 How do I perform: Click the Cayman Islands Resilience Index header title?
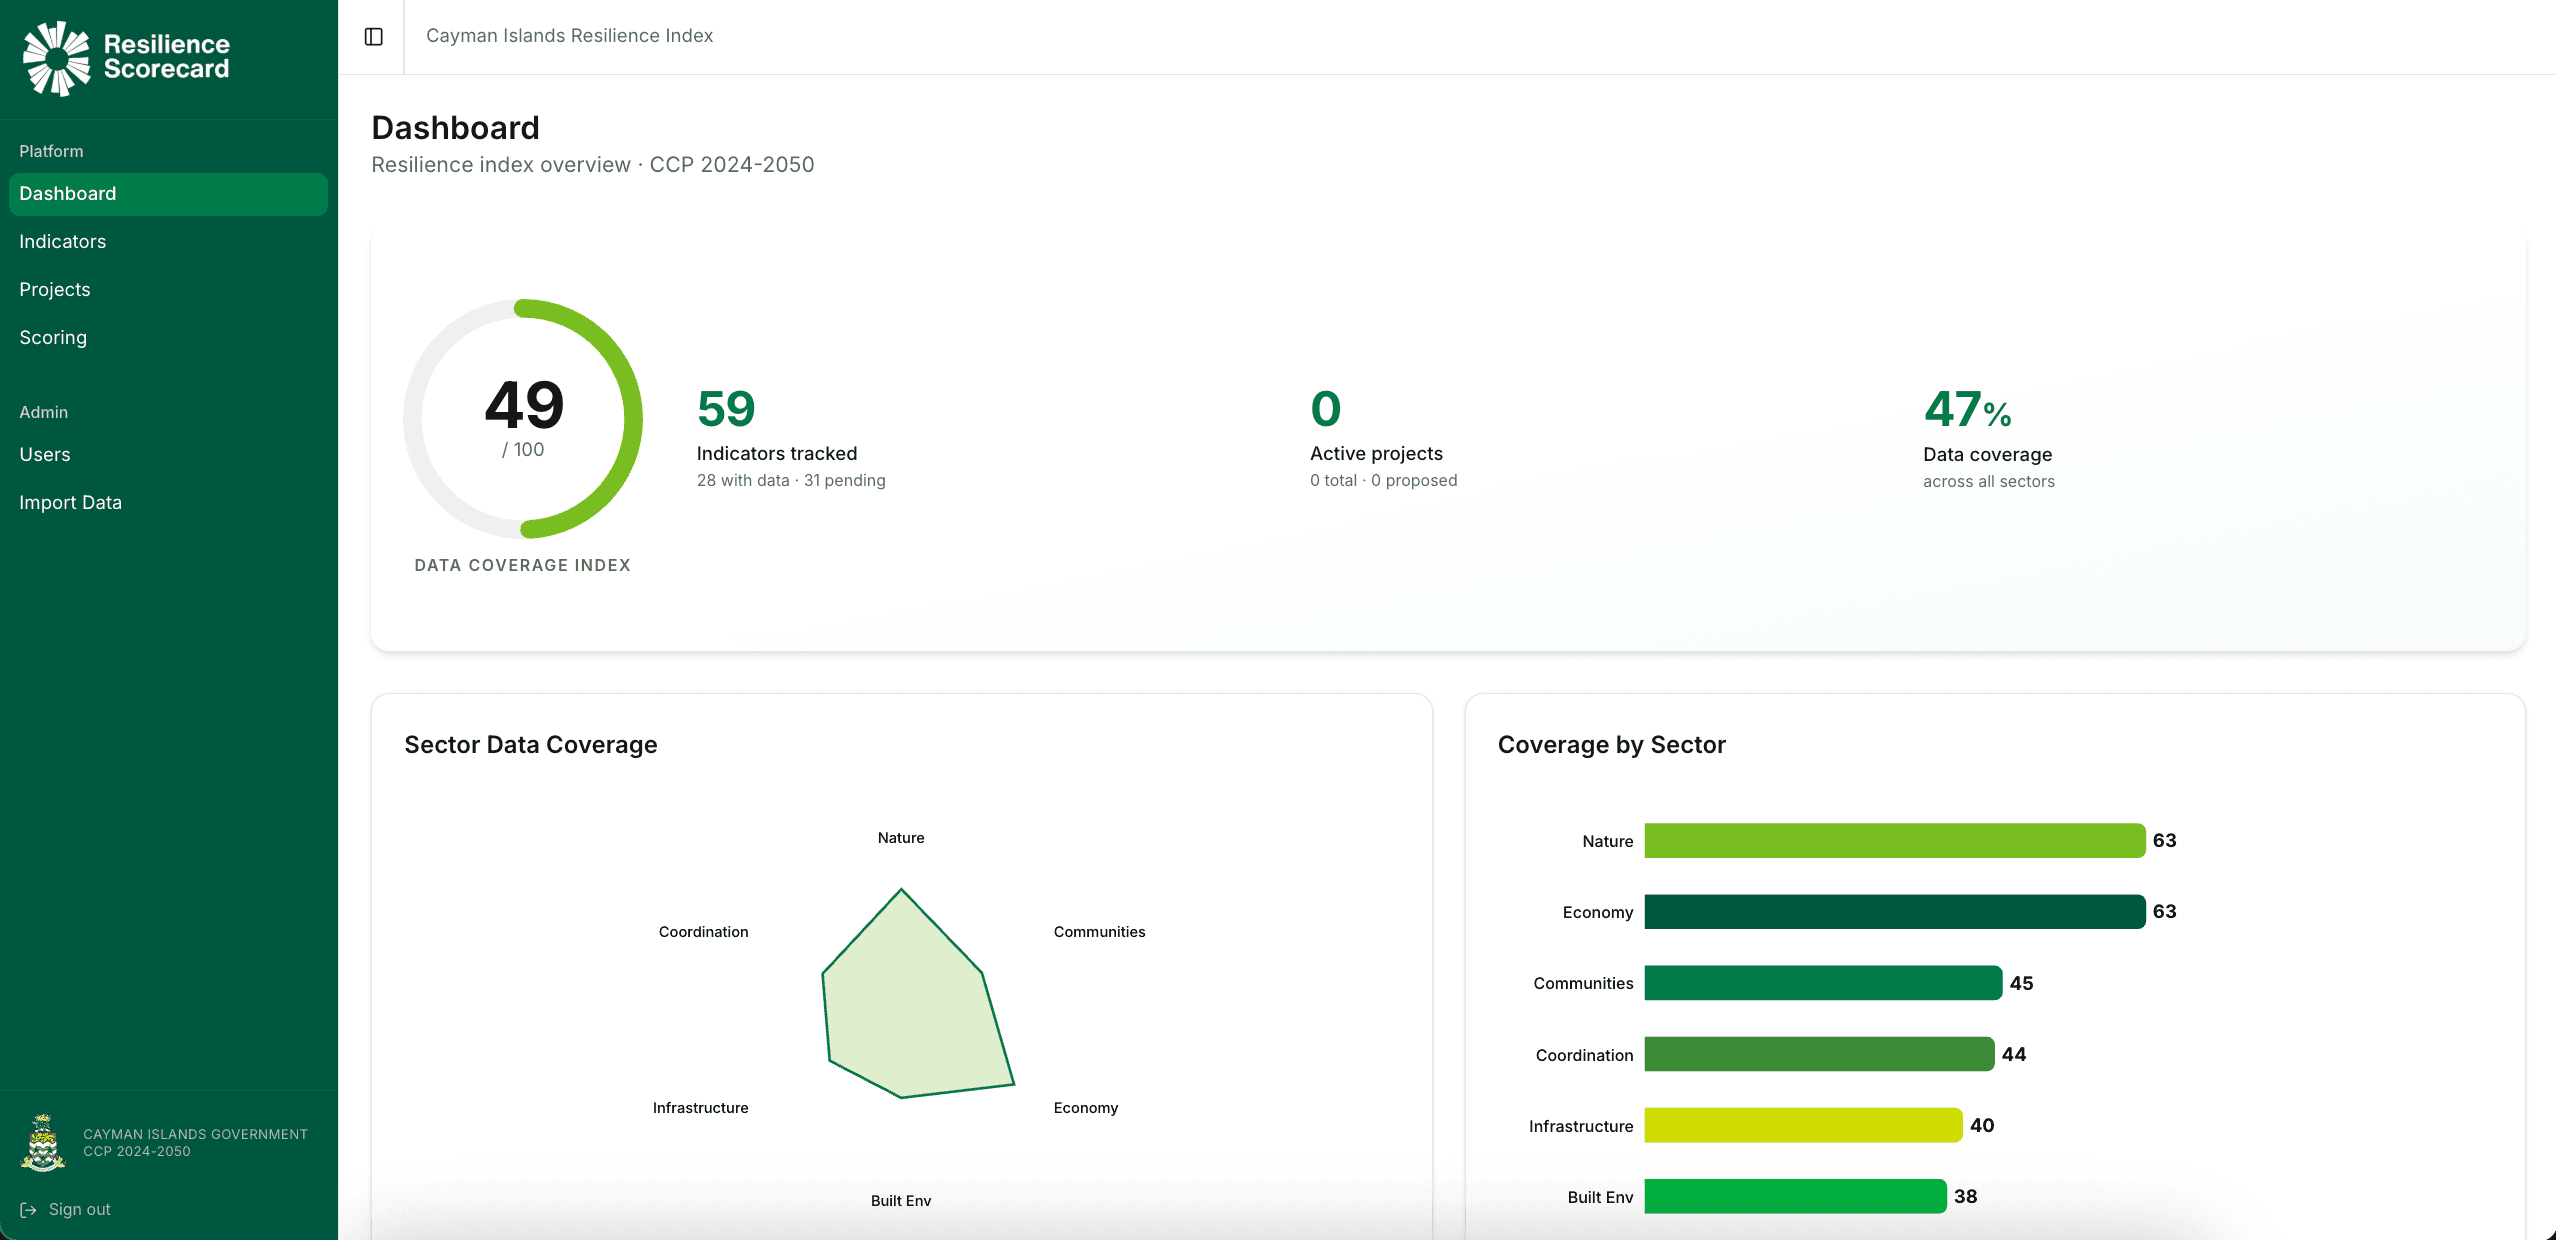569,35
